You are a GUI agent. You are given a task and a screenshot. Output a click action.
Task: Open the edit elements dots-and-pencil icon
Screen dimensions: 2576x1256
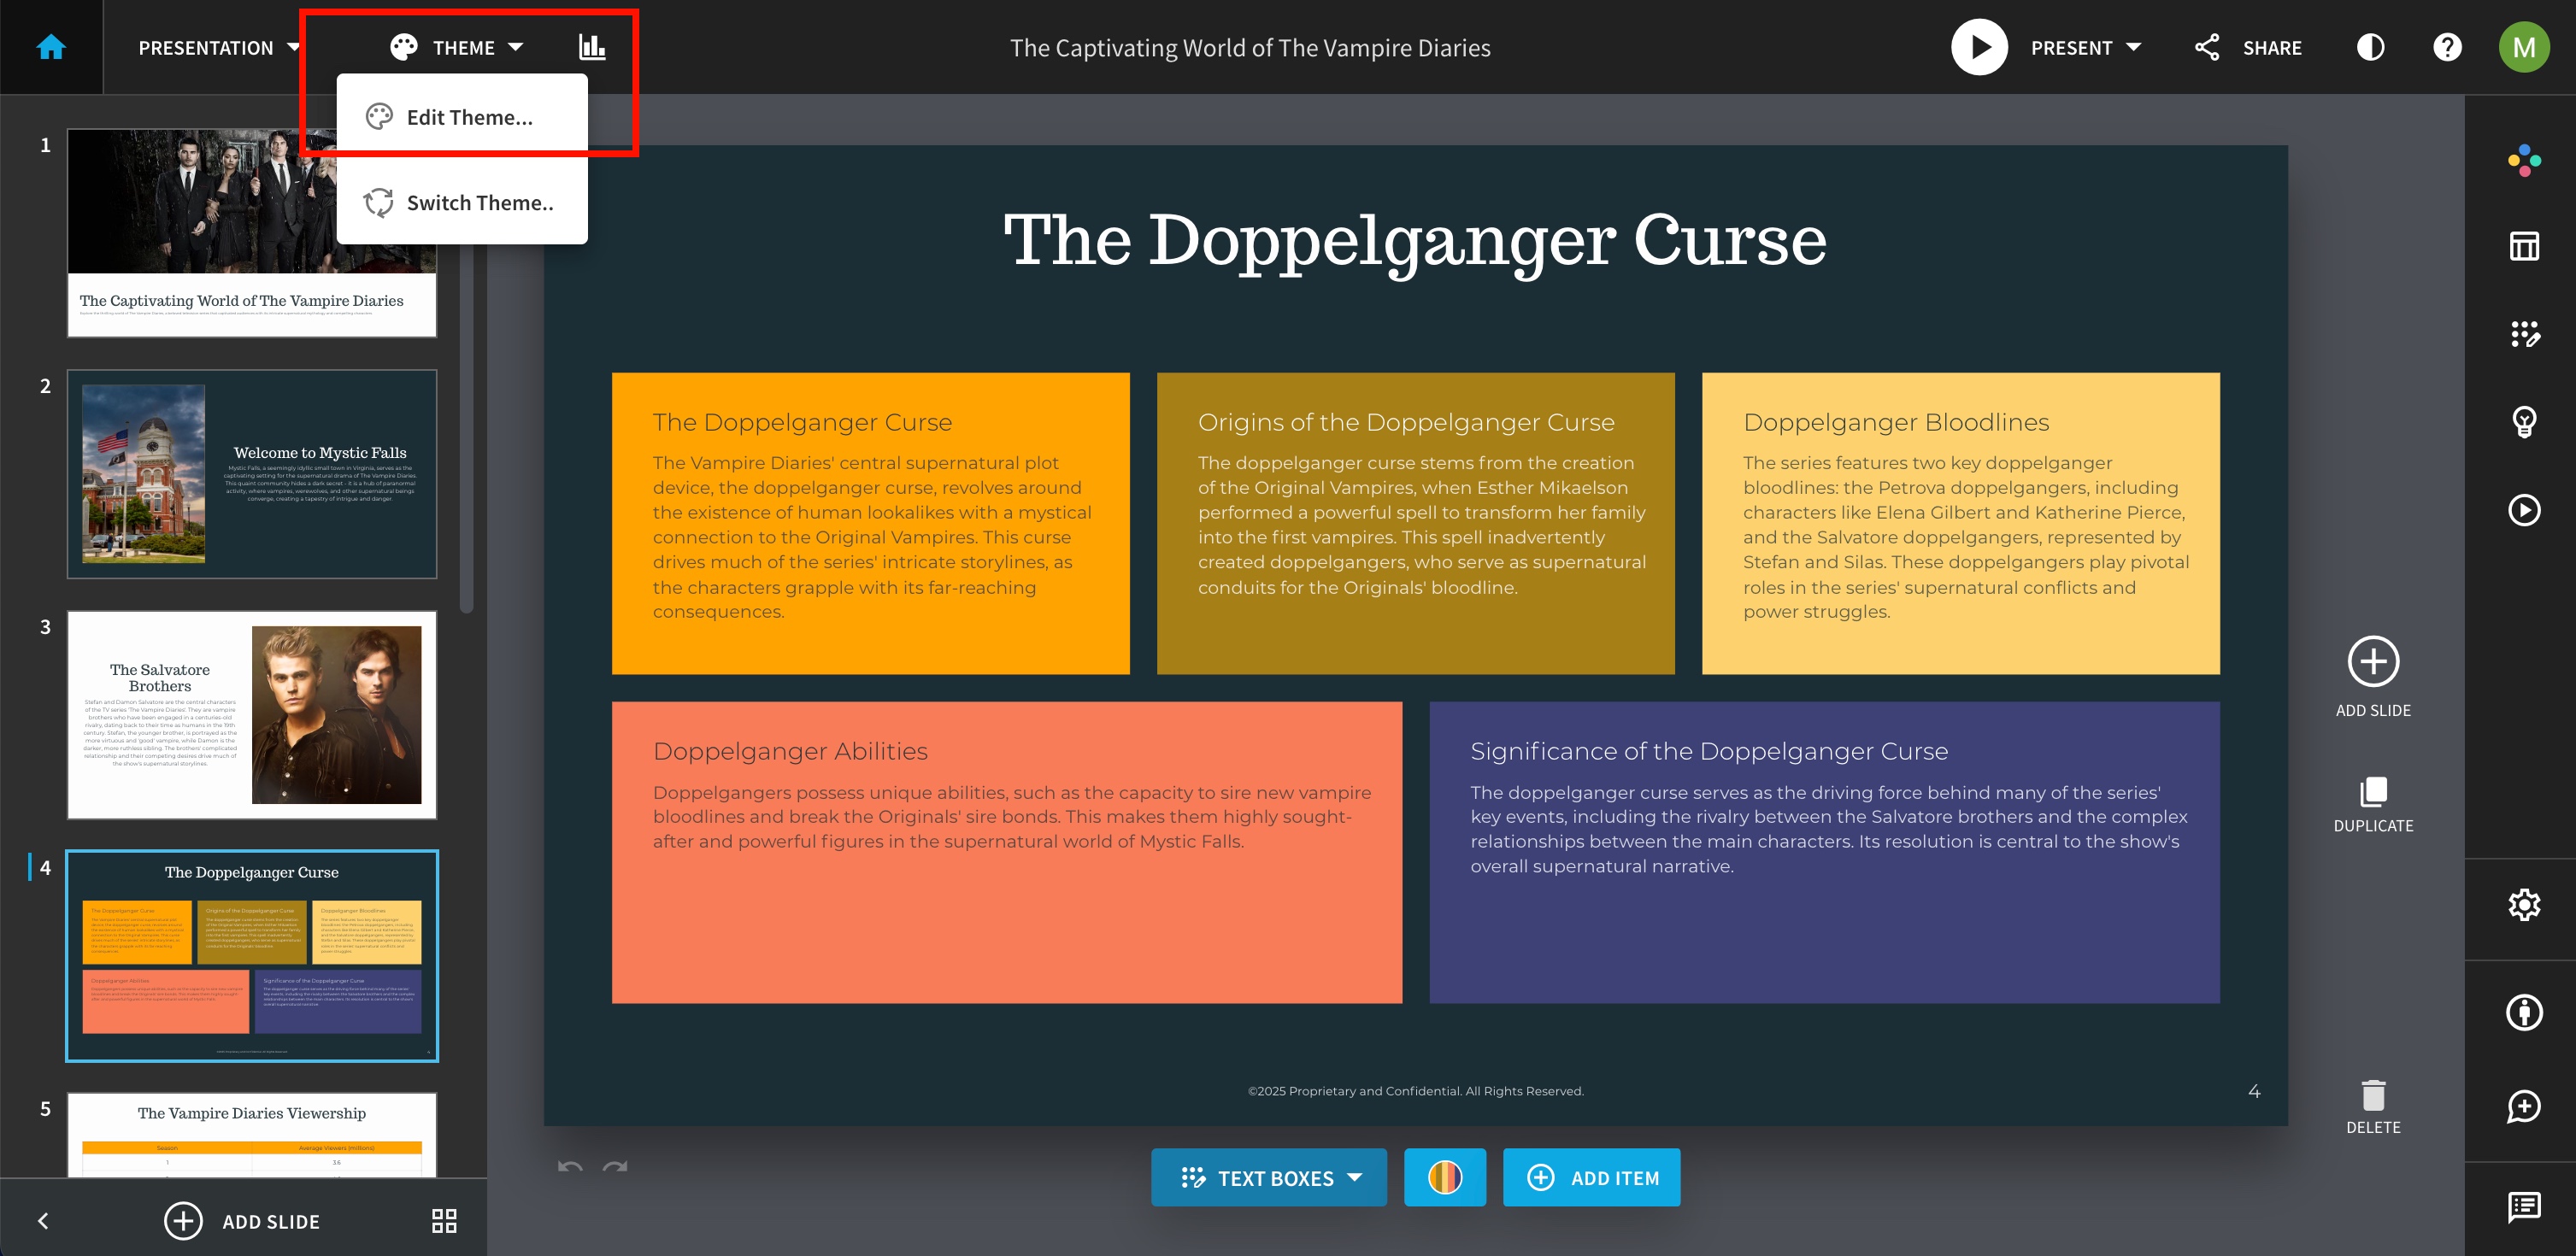click(2524, 334)
